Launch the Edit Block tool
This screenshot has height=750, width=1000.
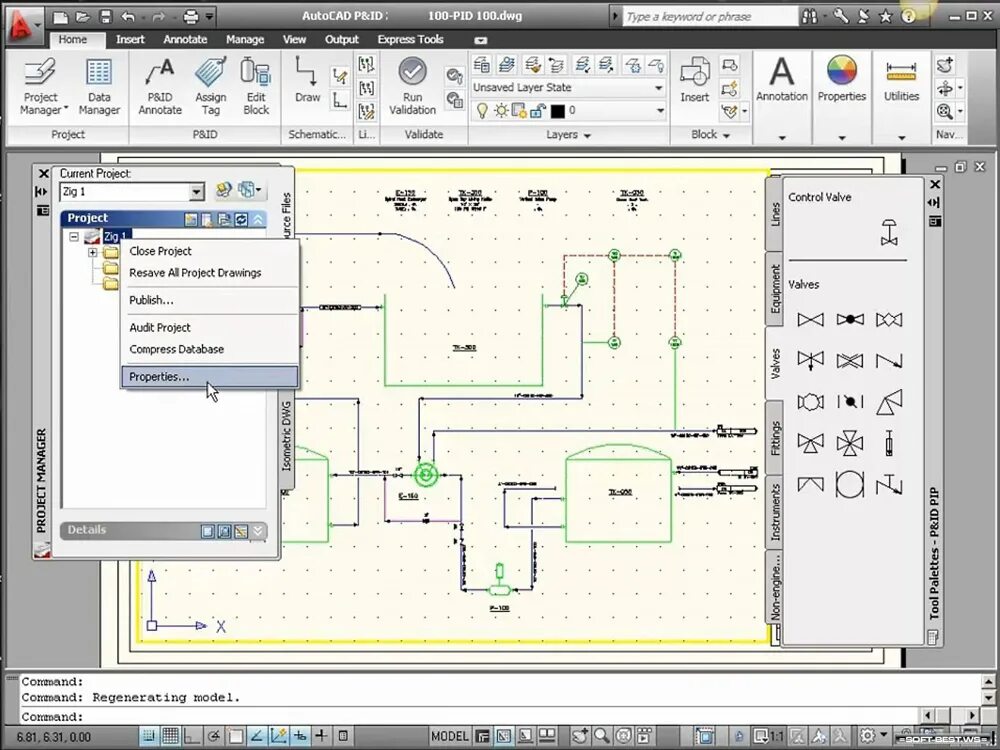click(256, 87)
